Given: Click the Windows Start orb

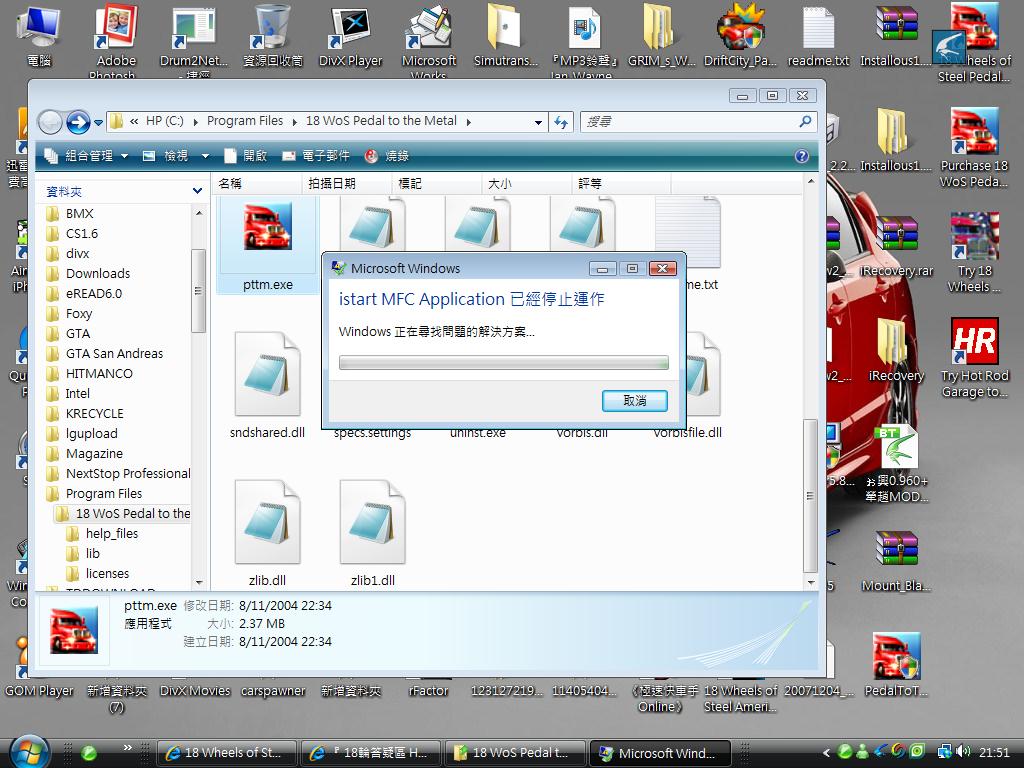Looking at the screenshot, I should (28, 752).
